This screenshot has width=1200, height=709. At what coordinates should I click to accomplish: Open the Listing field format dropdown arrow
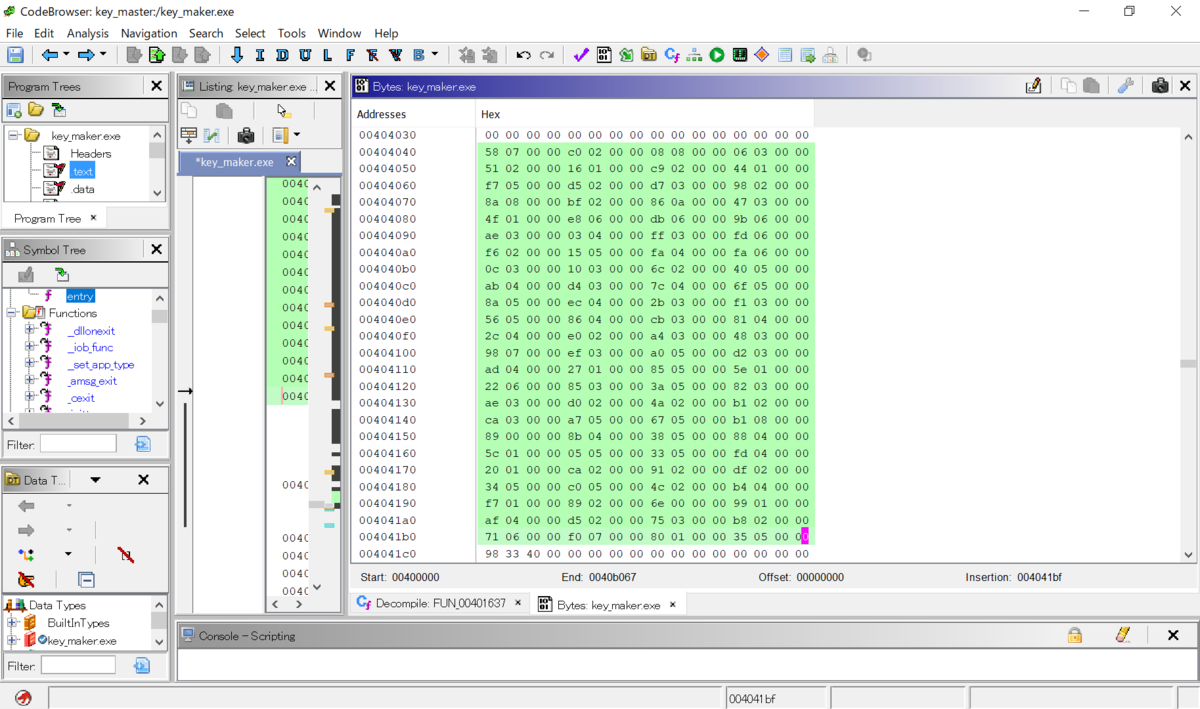pos(296,135)
